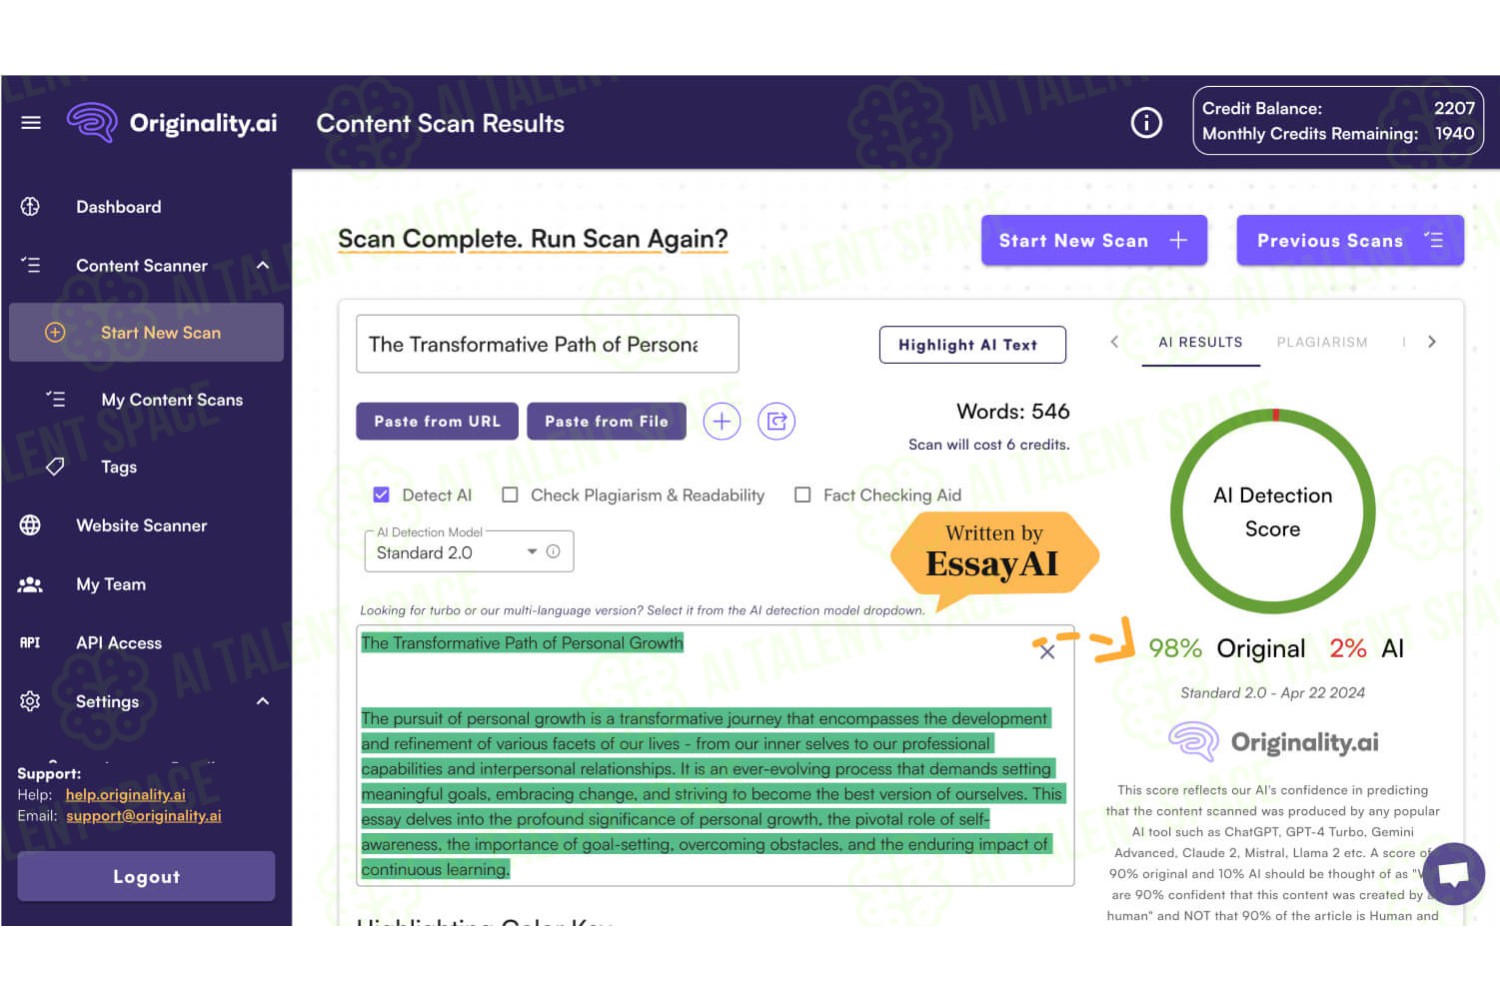1500x1000 pixels.
Task: Collapse the Settings section chevron
Action: coord(263,701)
